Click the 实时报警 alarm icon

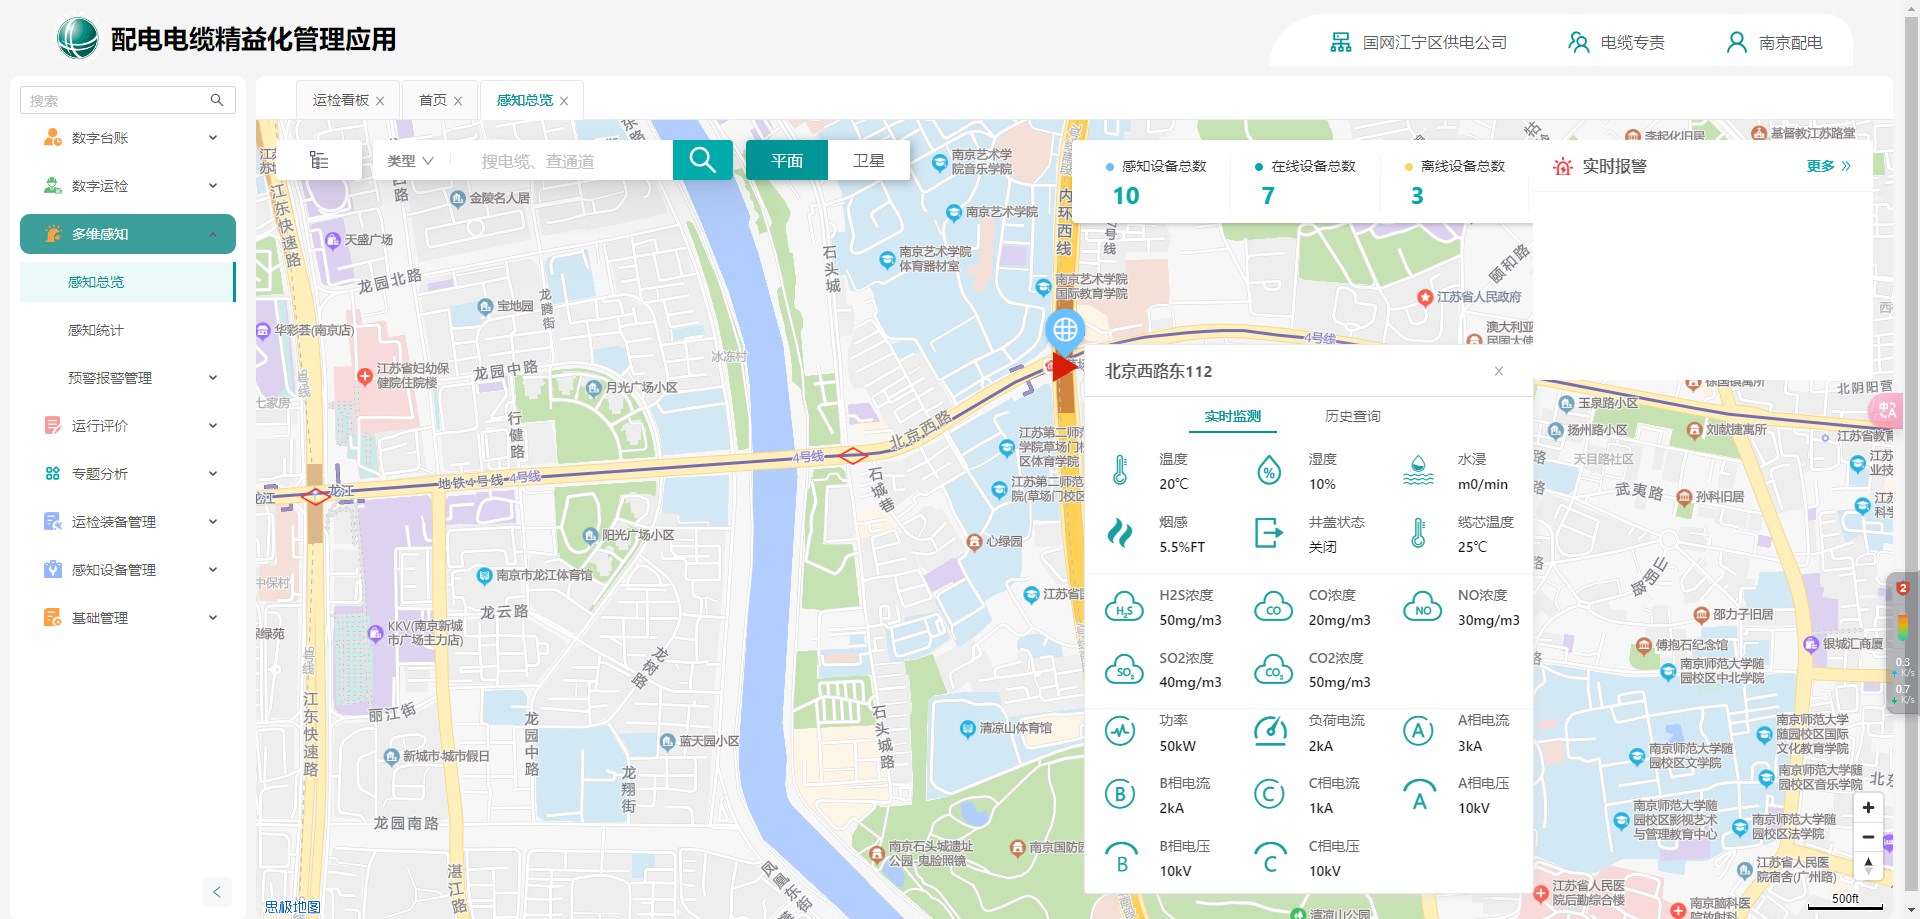click(x=1562, y=166)
